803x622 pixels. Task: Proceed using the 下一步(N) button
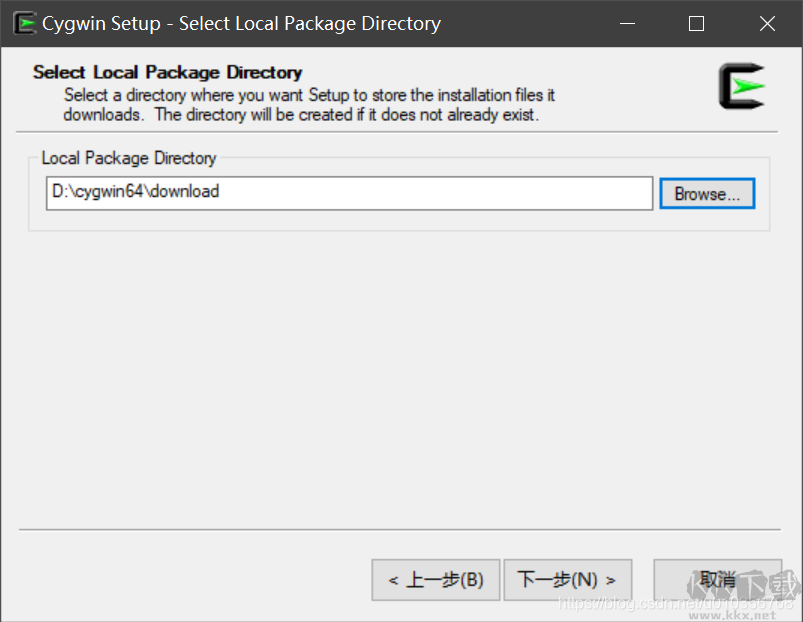point(567,580)
